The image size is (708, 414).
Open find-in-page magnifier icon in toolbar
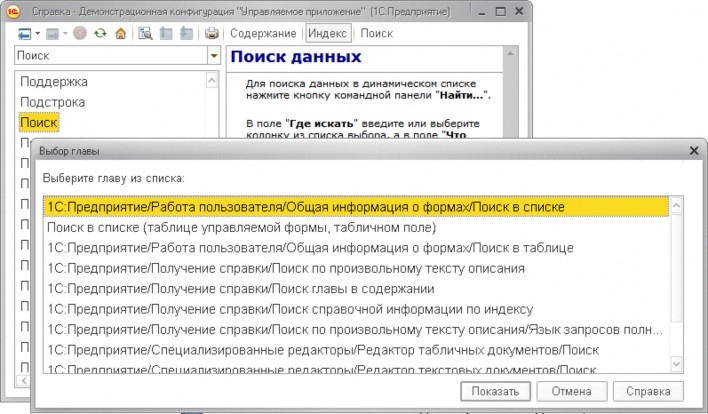pyautogui.click(x=145, y=33)
